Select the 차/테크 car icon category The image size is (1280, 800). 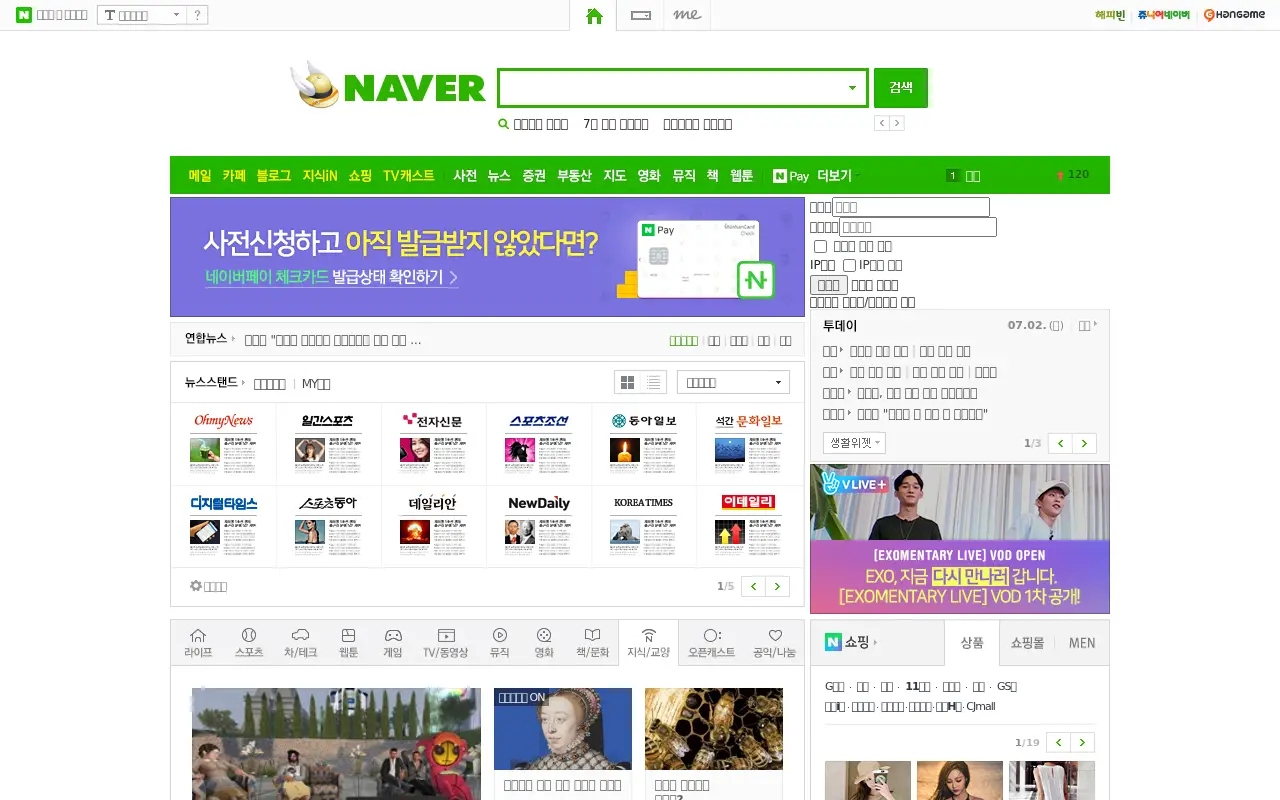300,642
